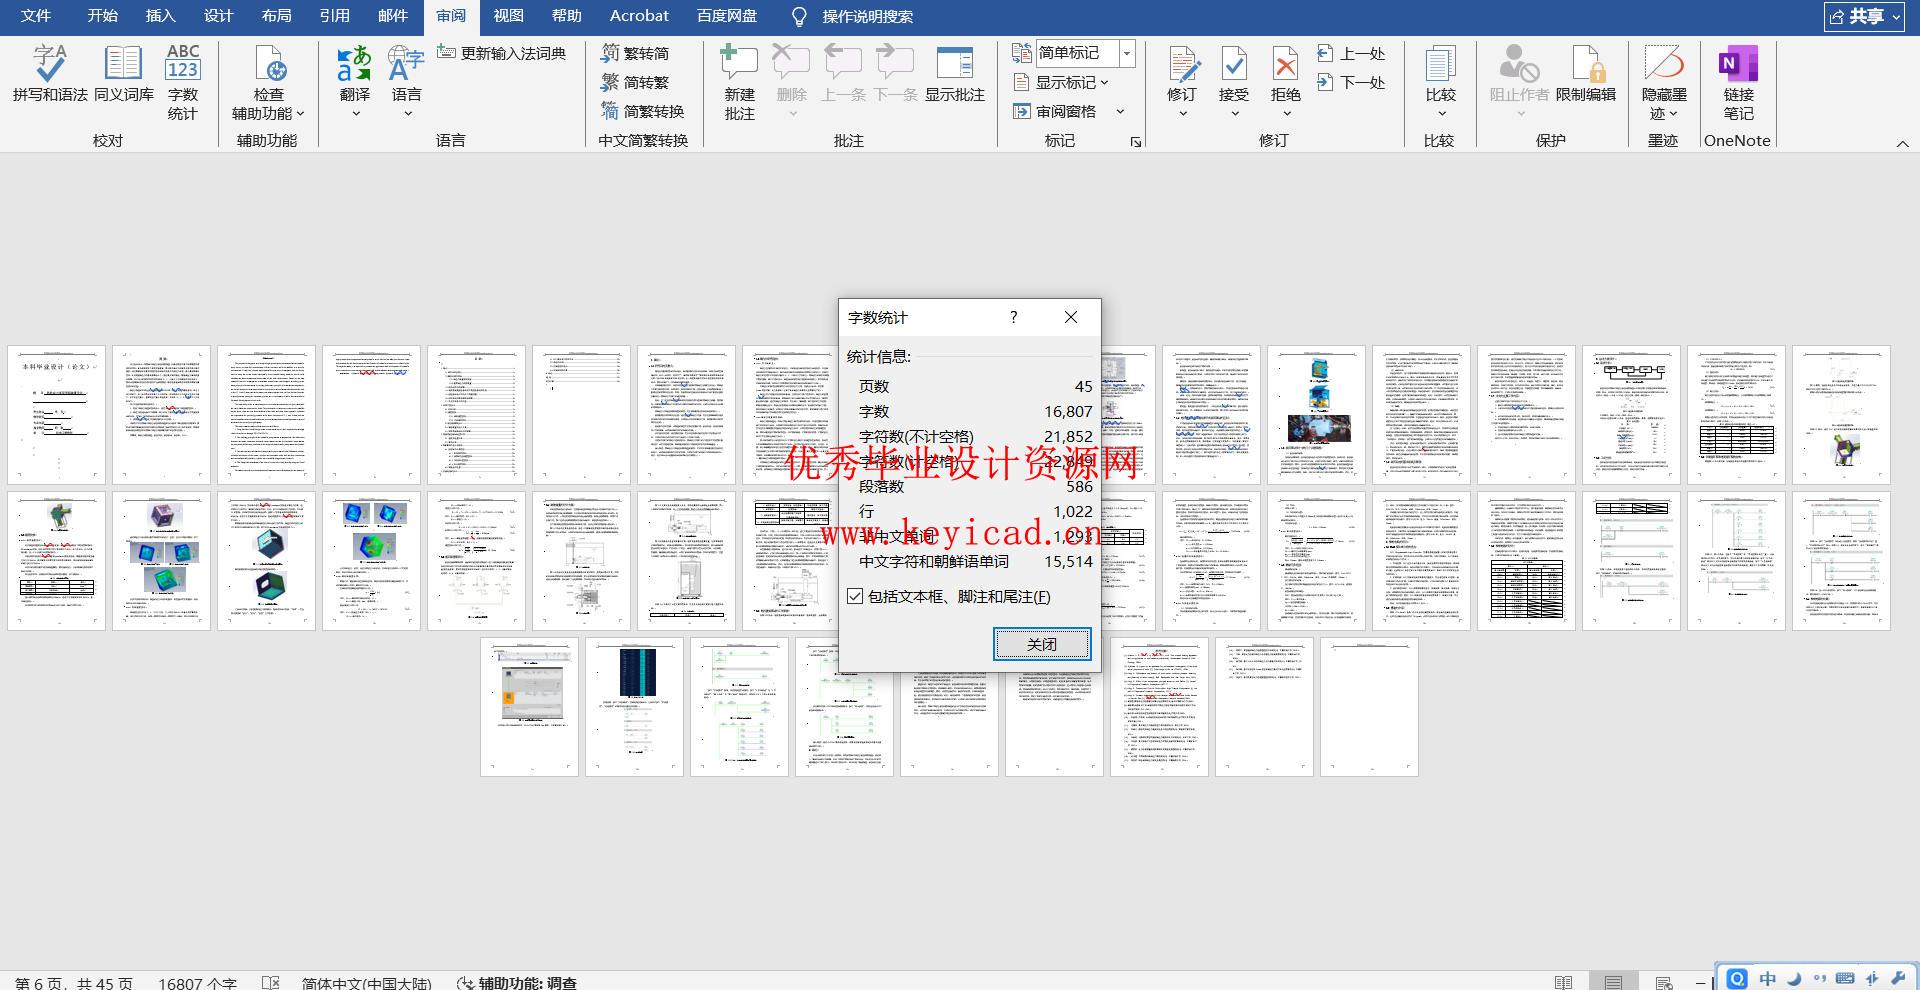Viewport: 1920px width, 990px height.
Task: Open IME wrench settings icon
Action: point(1898,978)
